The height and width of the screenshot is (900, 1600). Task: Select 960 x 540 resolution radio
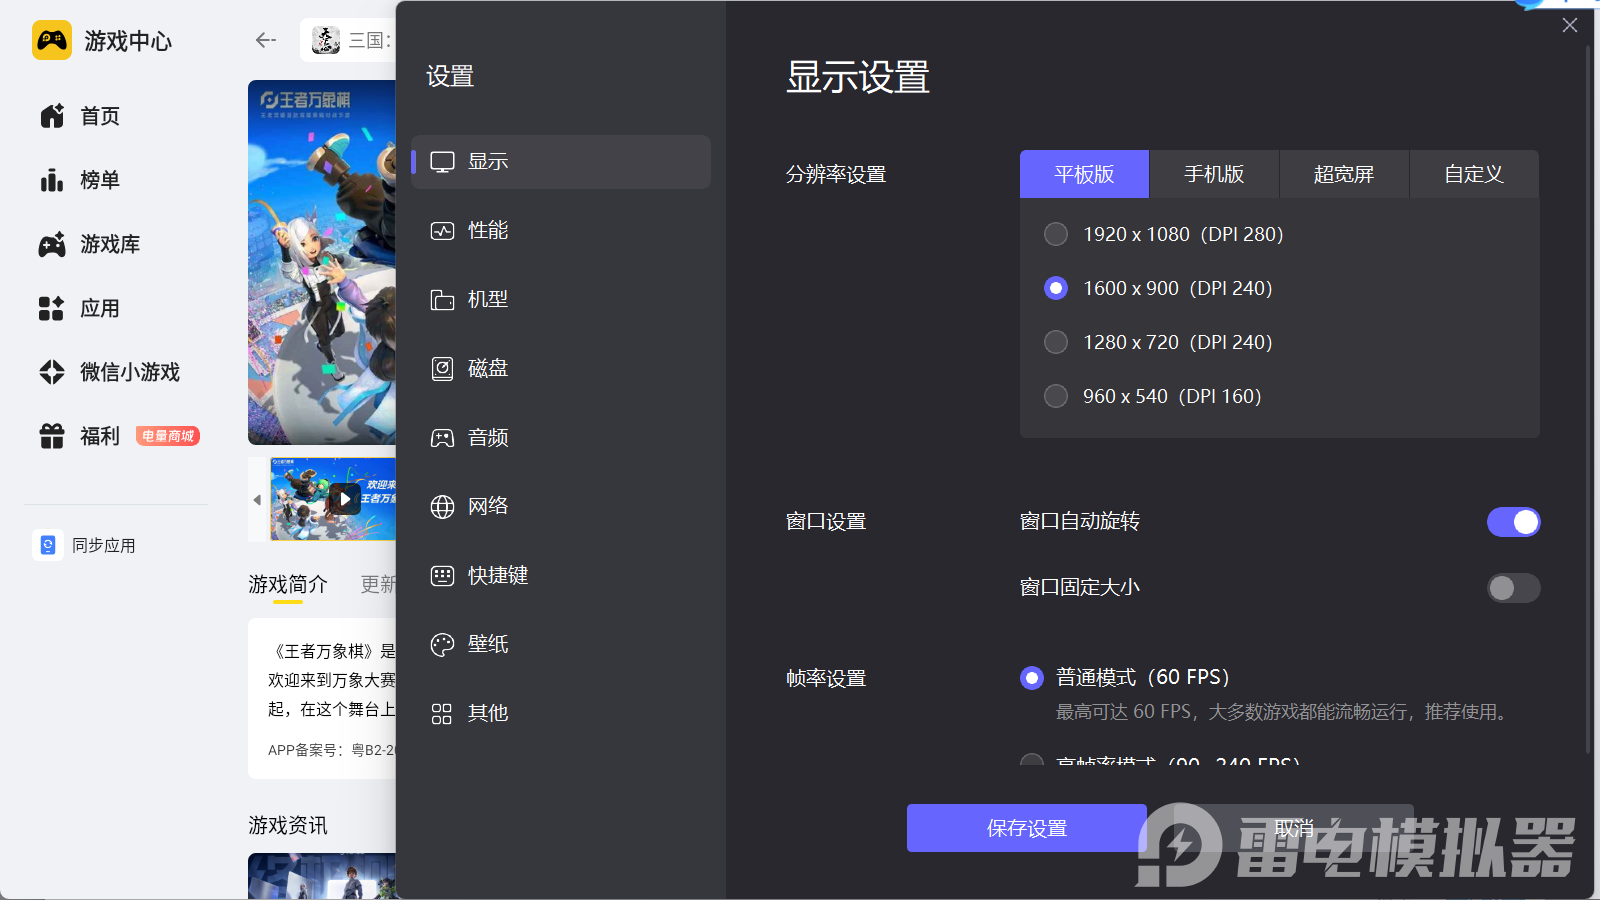[x=1056, y=396]
